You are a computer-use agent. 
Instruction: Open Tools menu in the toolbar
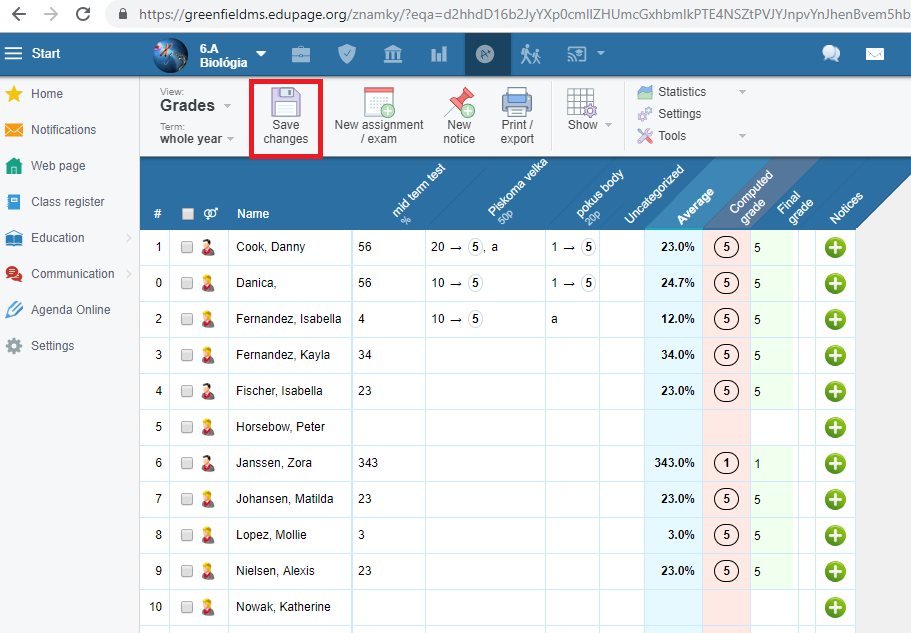coord(672,136)
